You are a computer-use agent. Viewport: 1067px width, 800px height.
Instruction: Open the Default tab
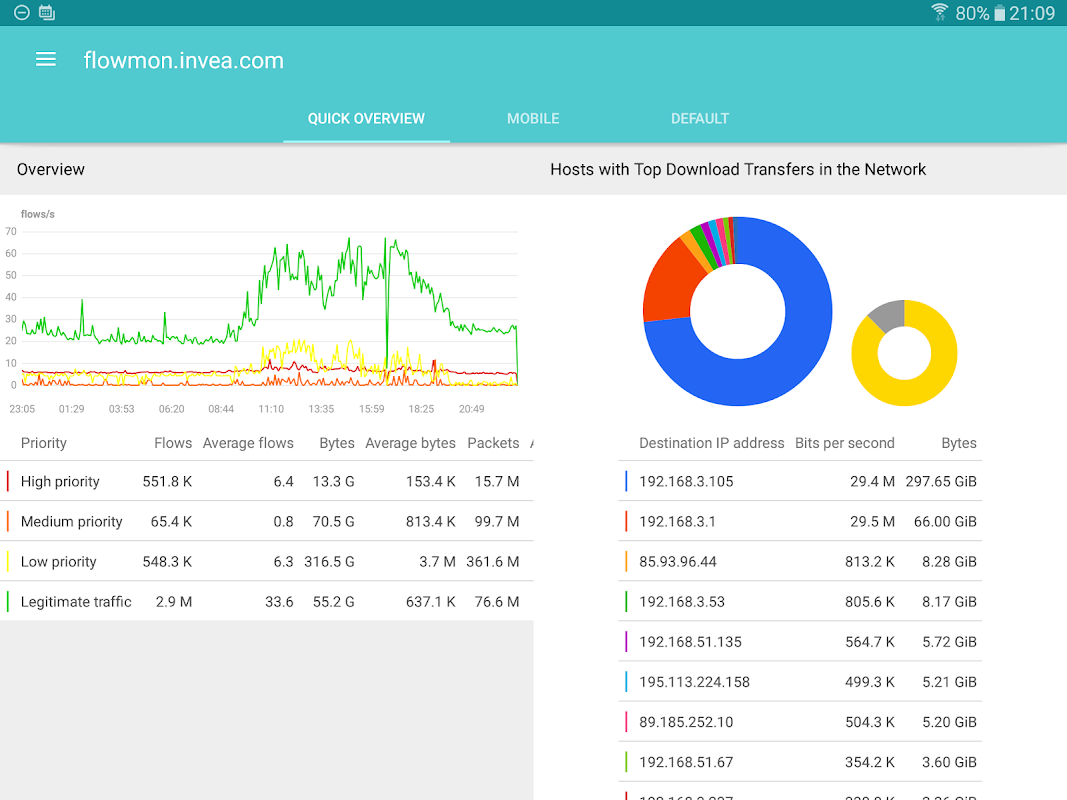point(700,118)
